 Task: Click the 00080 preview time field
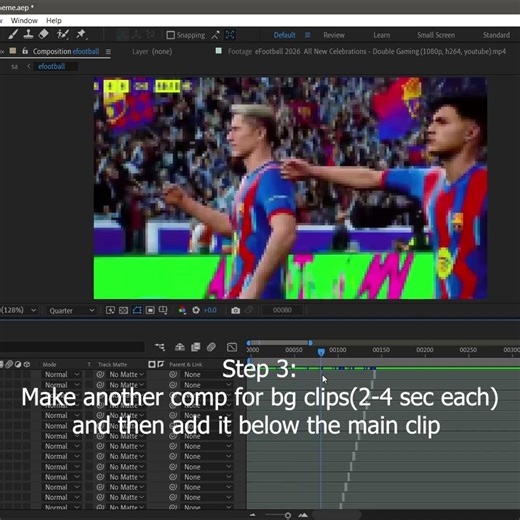click(x=282, y=310)
